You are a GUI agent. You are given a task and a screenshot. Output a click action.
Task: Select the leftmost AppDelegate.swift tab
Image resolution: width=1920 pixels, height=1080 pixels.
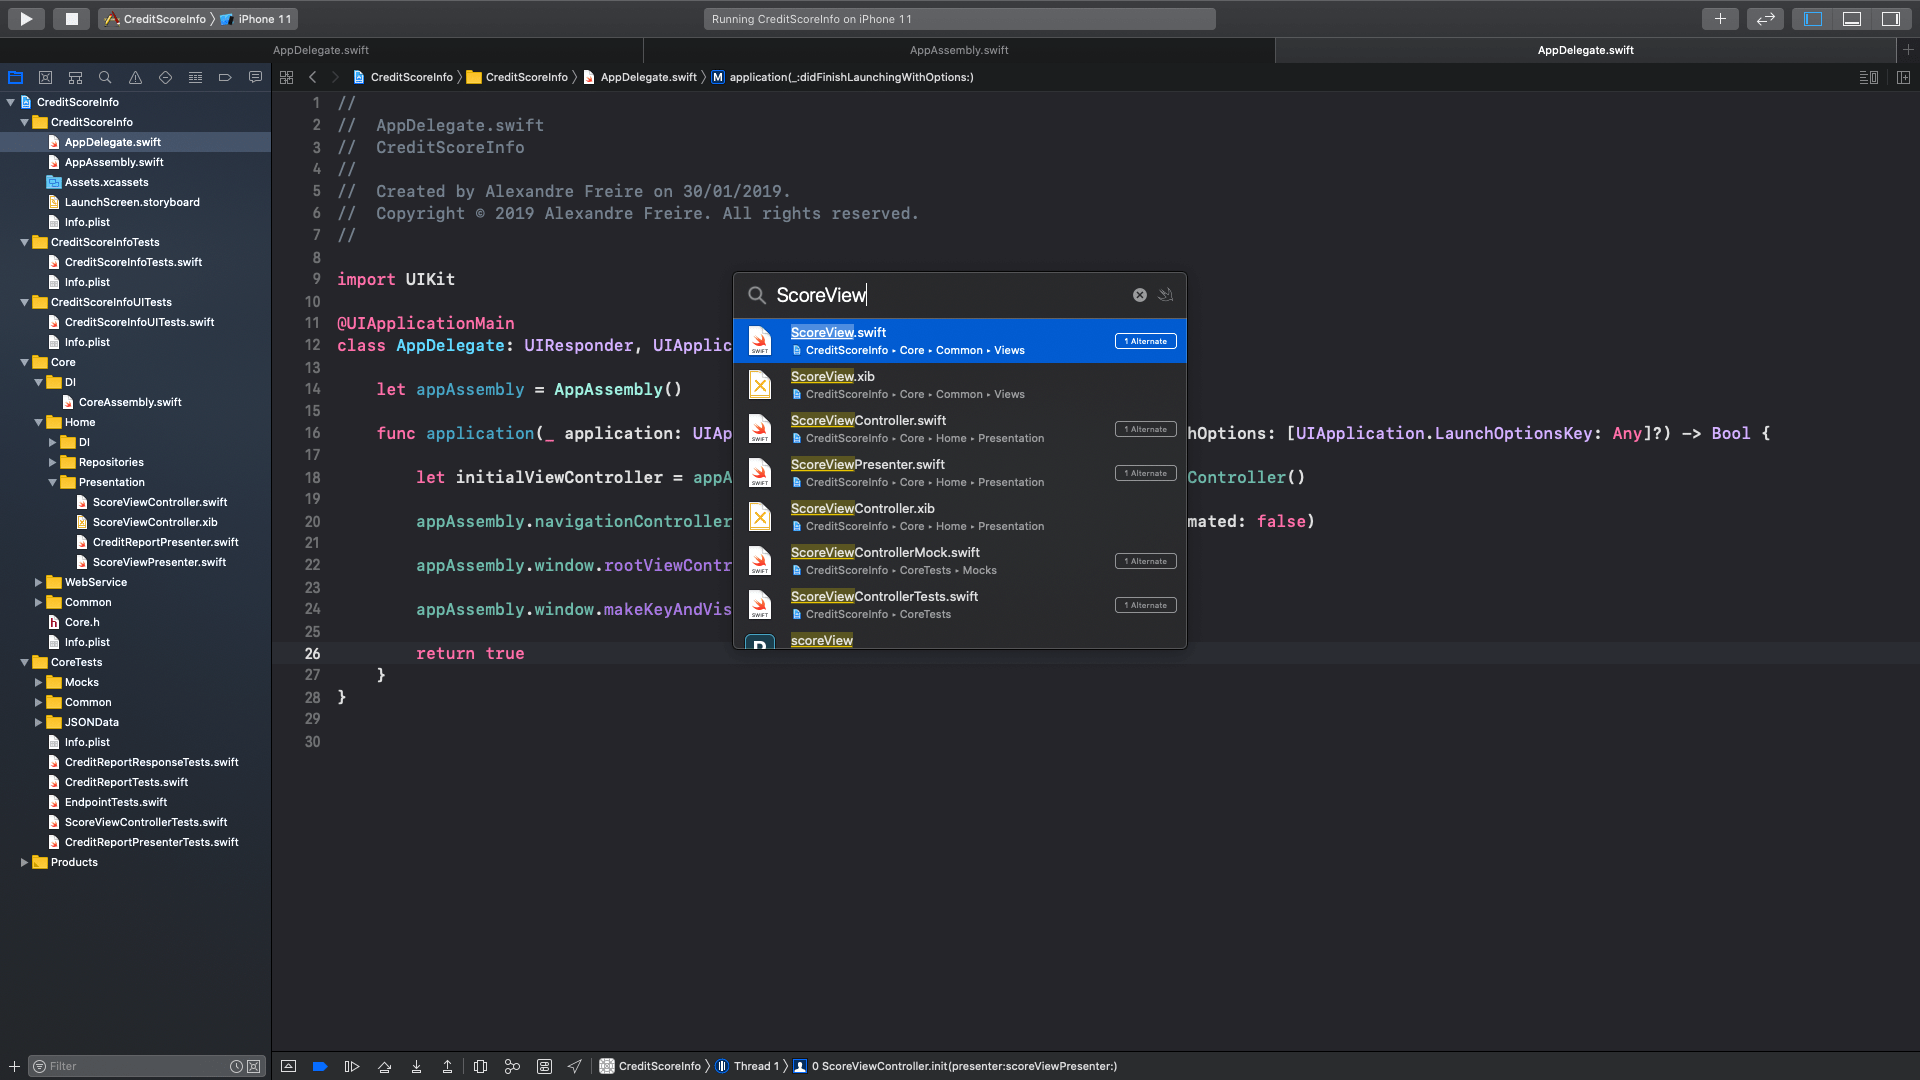322,50
